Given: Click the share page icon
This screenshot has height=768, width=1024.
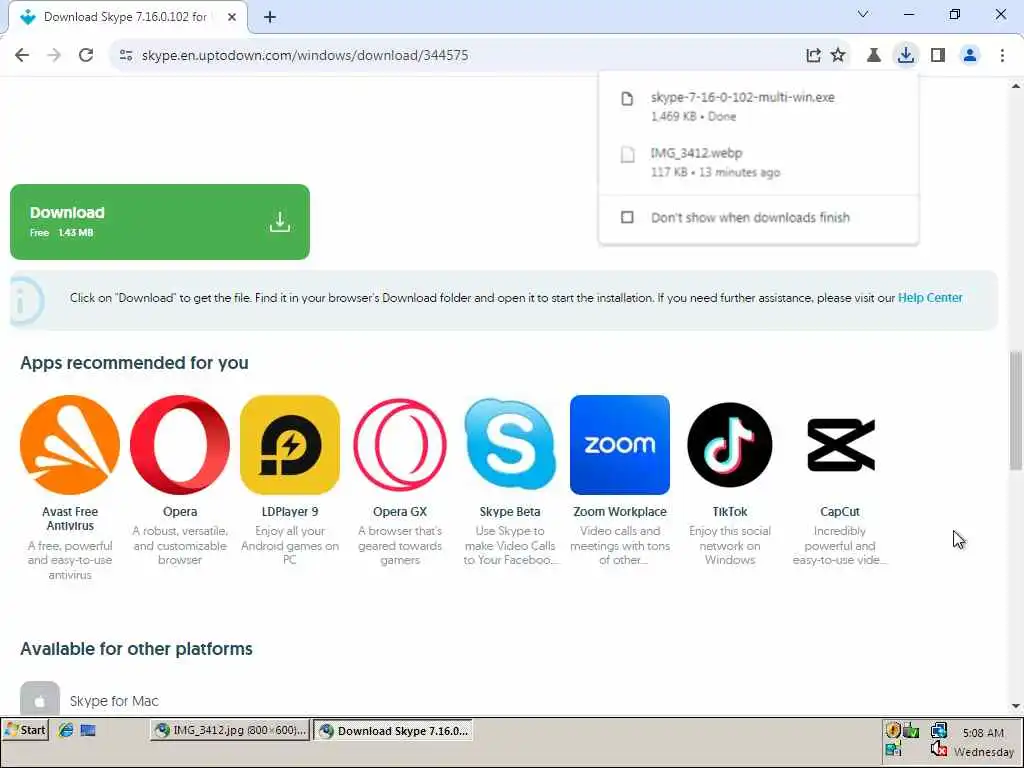Looking at the screenshot, I should point(813,56).
